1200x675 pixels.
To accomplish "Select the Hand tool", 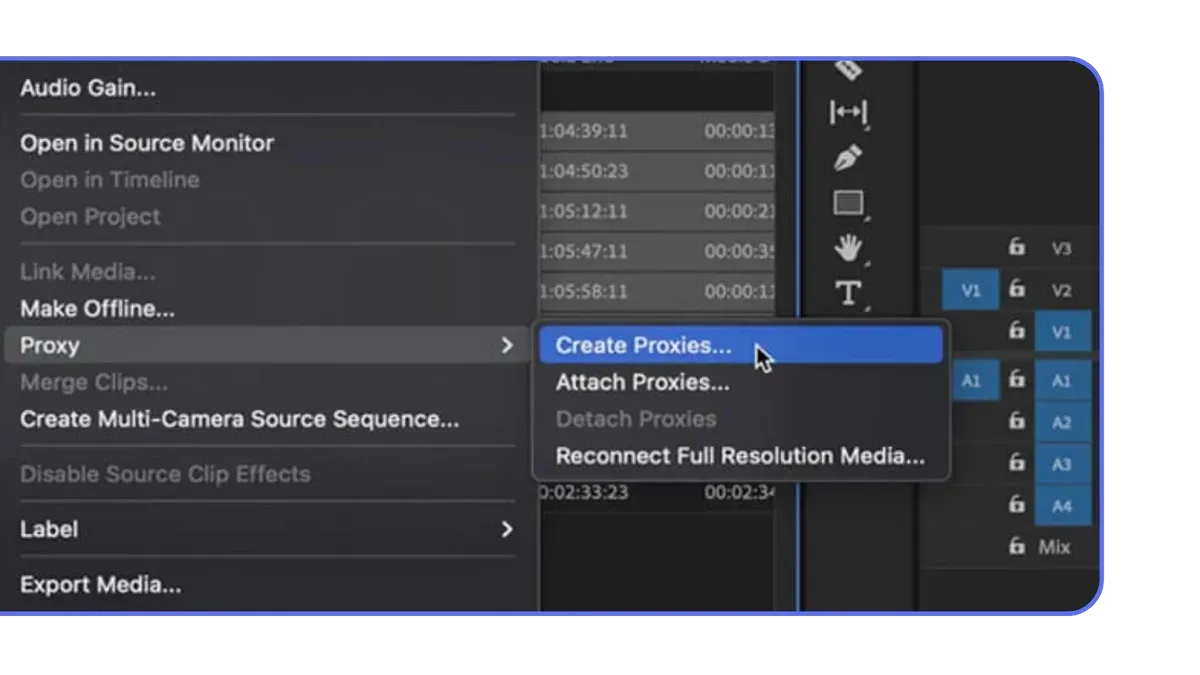I will [849, 248].
